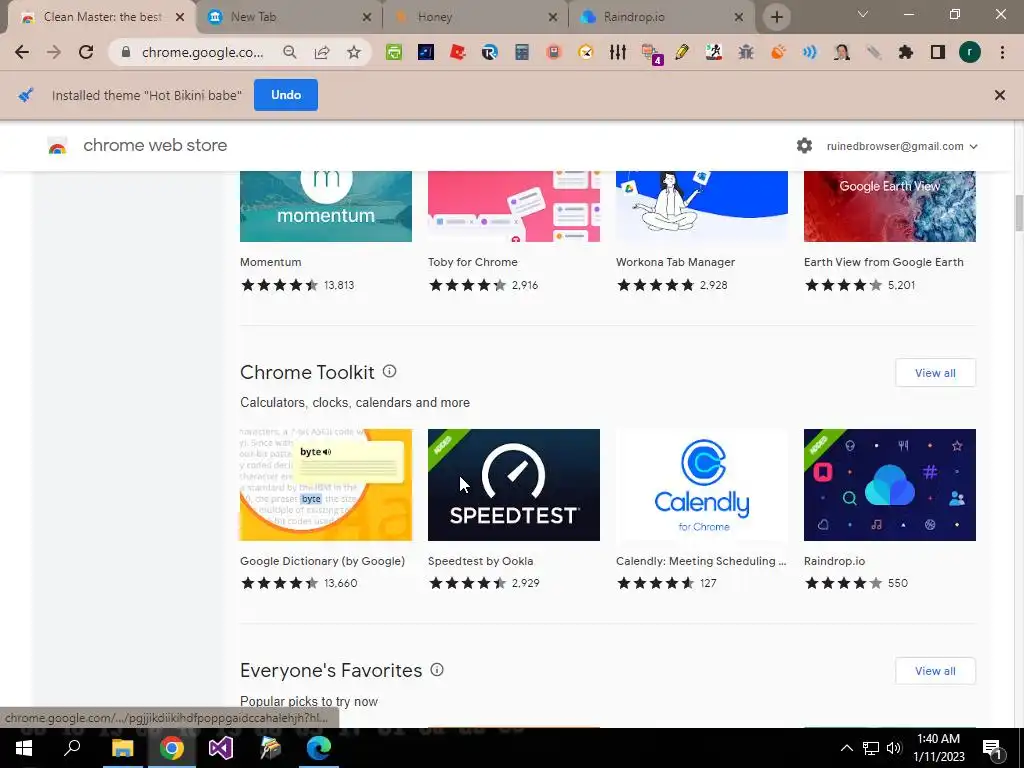Open Google Dictionary thumbnail
This screenshot has width=1024, height=768.
pyautogui.click(x=326, y=485)
